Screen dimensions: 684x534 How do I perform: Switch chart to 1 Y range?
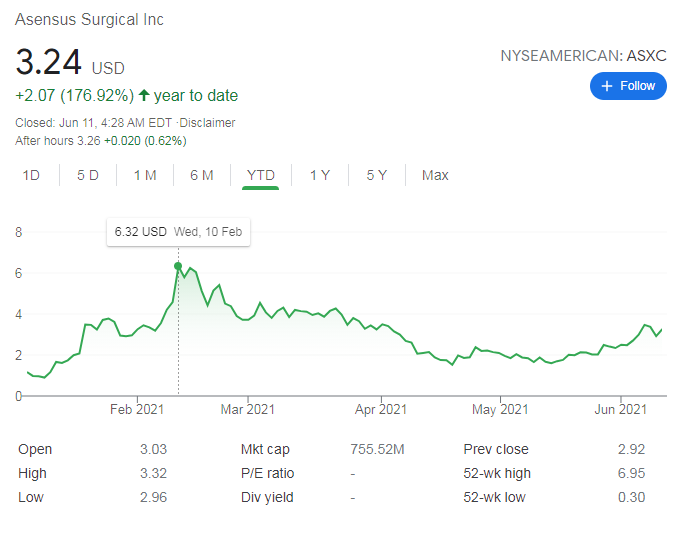(x=320, y=175)
